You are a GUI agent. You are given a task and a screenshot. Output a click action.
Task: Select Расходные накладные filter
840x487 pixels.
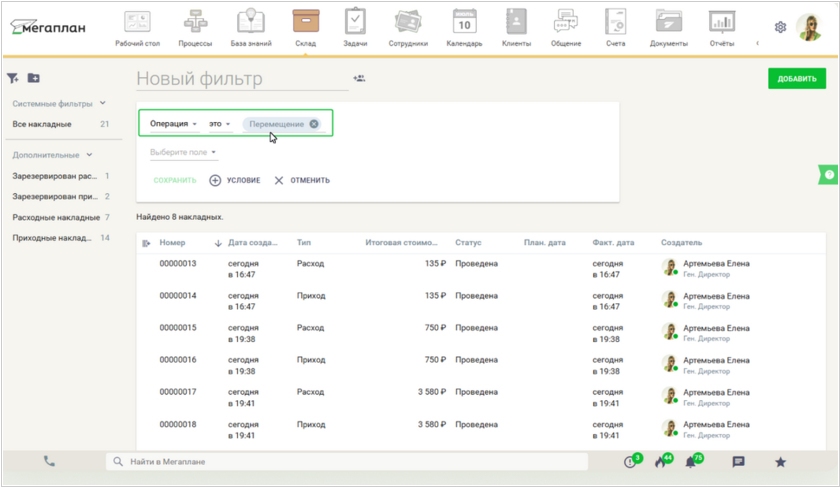[x=56, y=217]
